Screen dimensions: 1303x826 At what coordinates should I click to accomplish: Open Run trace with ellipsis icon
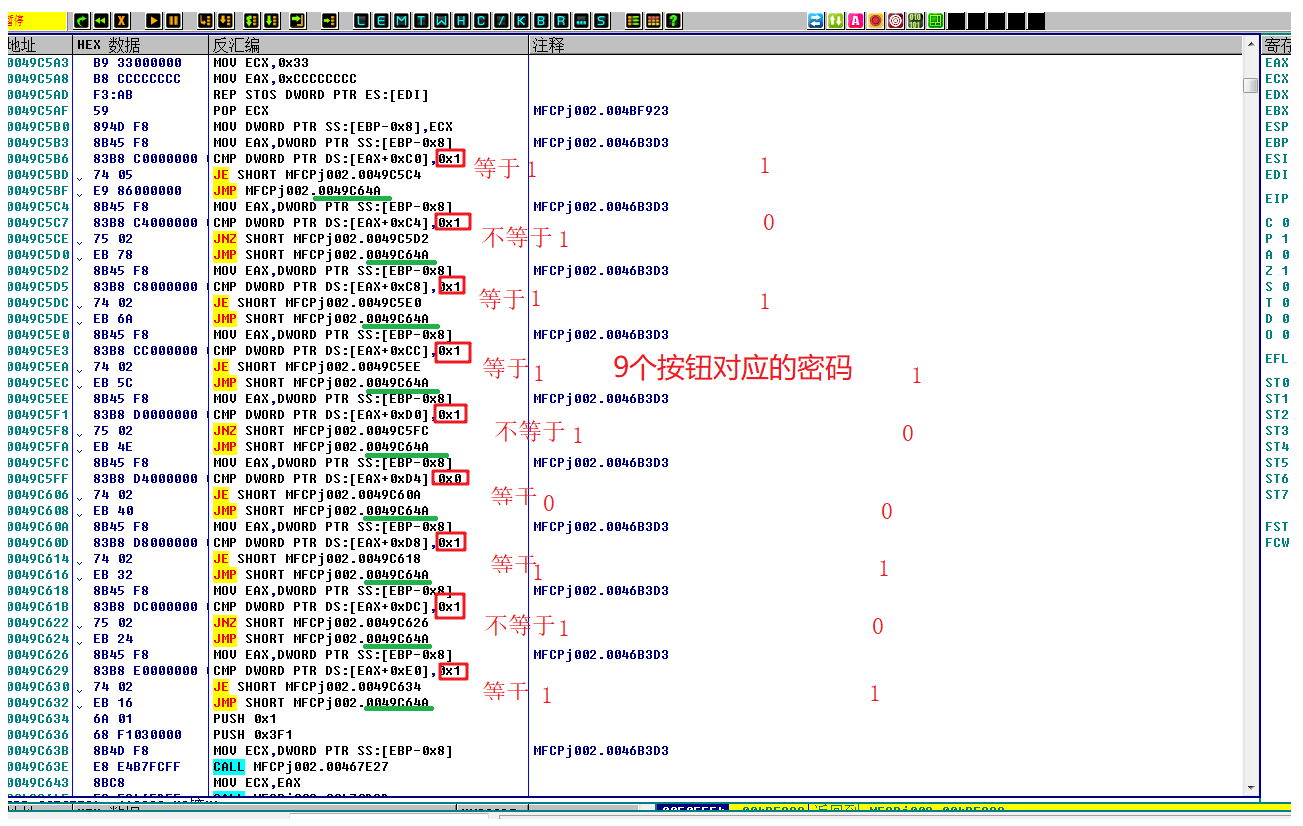tap(581, 20)
